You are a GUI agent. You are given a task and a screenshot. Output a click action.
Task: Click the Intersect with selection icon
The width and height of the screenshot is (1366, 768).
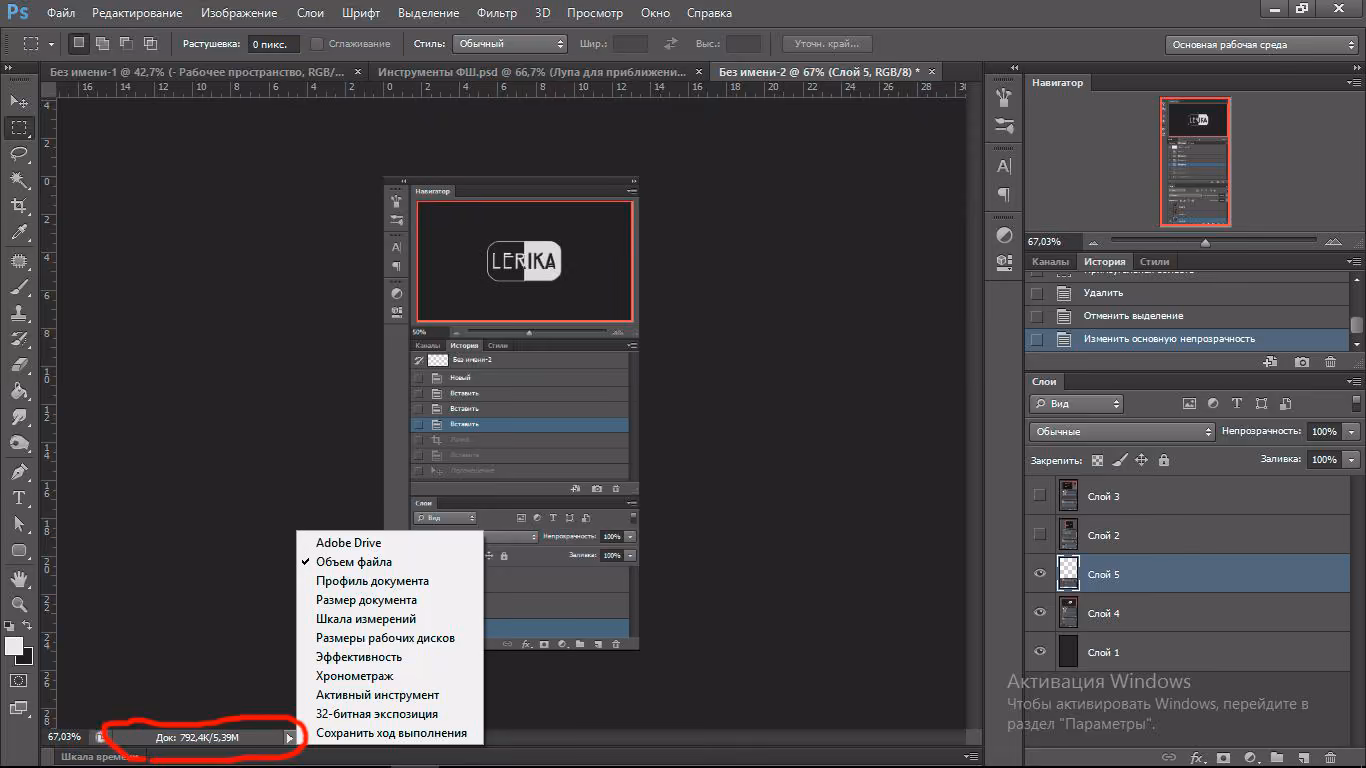click(x=151, y=44)
